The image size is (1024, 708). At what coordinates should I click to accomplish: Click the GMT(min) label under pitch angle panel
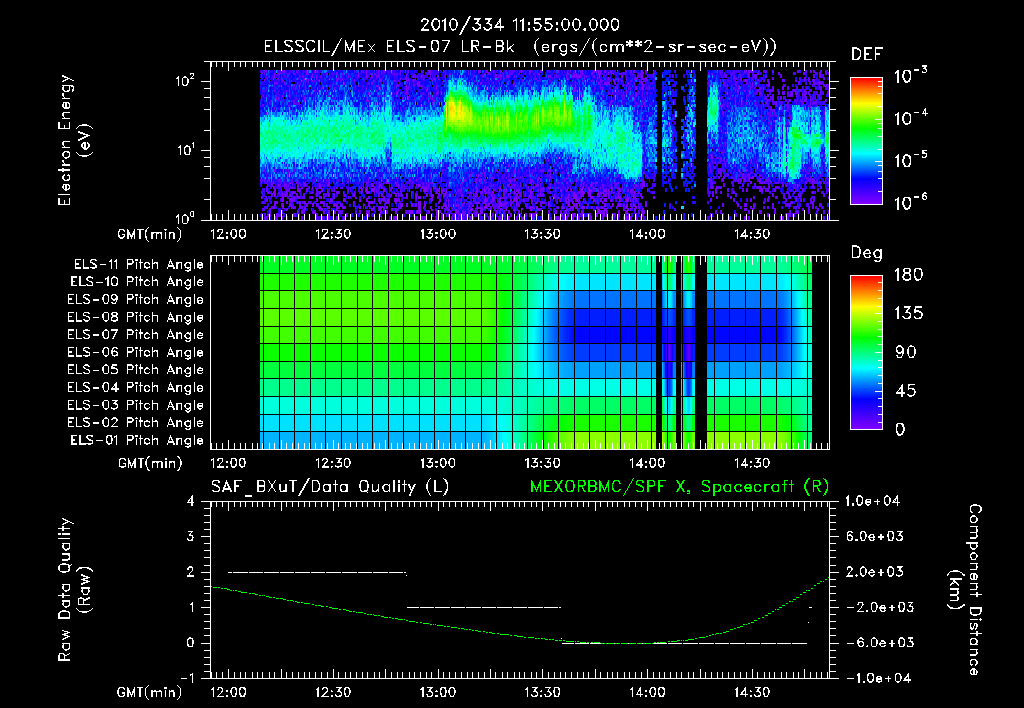[x=150, y=463]
